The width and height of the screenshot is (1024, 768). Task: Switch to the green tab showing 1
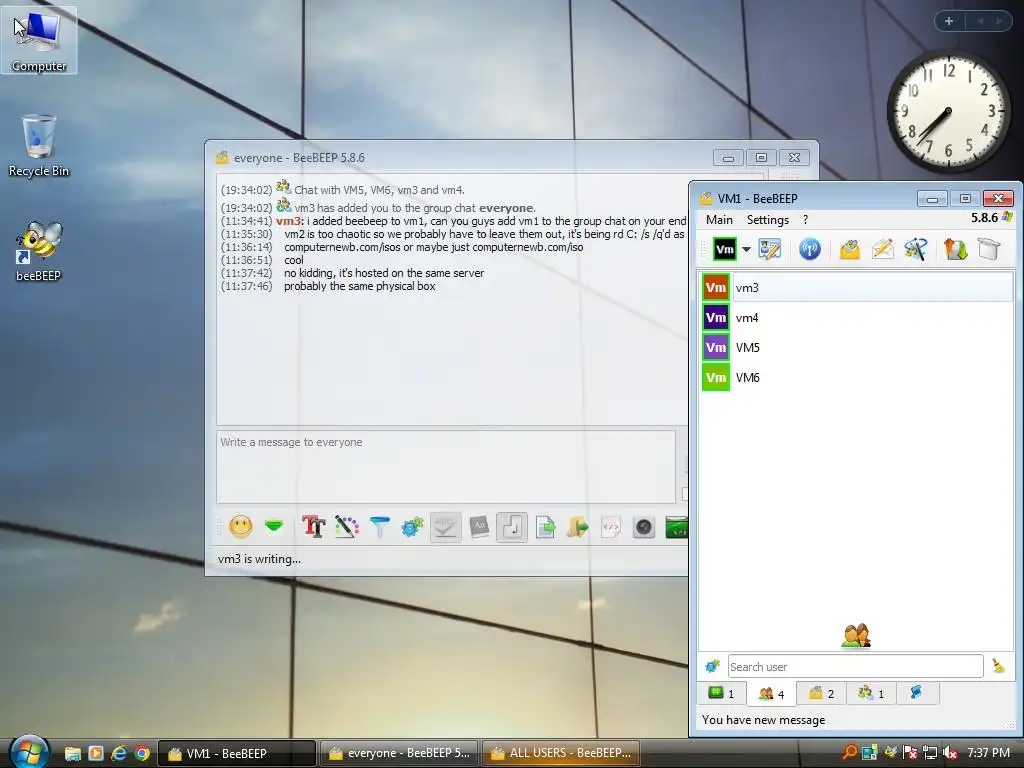tap(722, 694)
